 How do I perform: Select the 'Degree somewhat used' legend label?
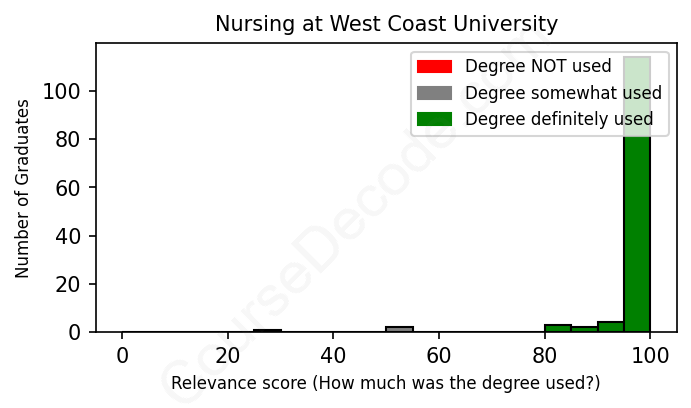[x=563, y=93]
